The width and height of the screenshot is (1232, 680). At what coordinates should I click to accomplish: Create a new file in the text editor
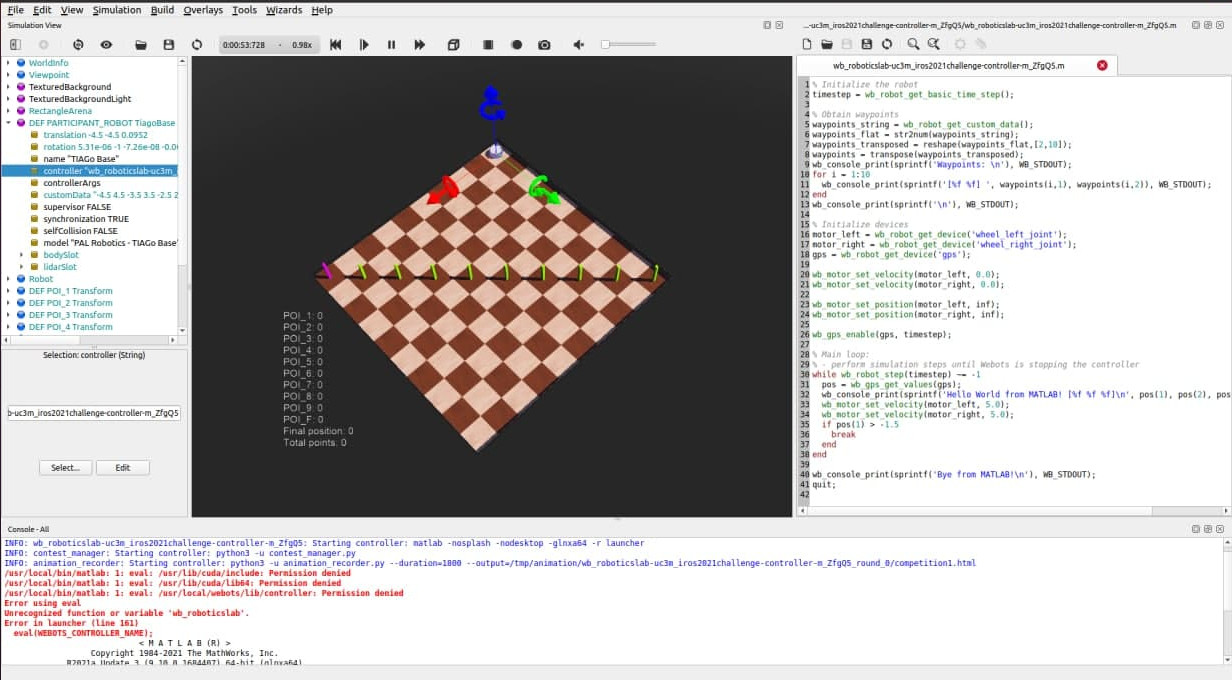click(807, 44)
